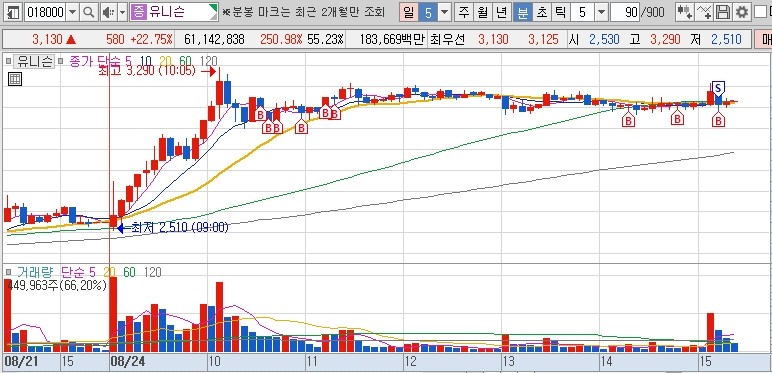The width and height of the screenshot is (772, 373).
Task: Select the 틱 tick chart button
Action: click(x=560, y=13)
